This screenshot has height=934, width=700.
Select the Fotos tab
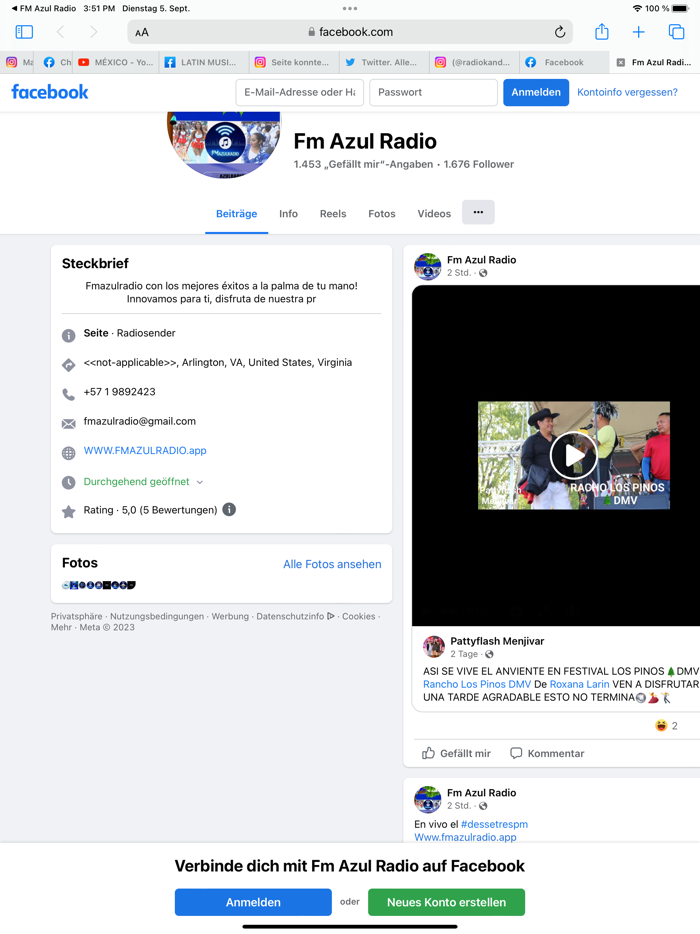(x=382, y=214)
